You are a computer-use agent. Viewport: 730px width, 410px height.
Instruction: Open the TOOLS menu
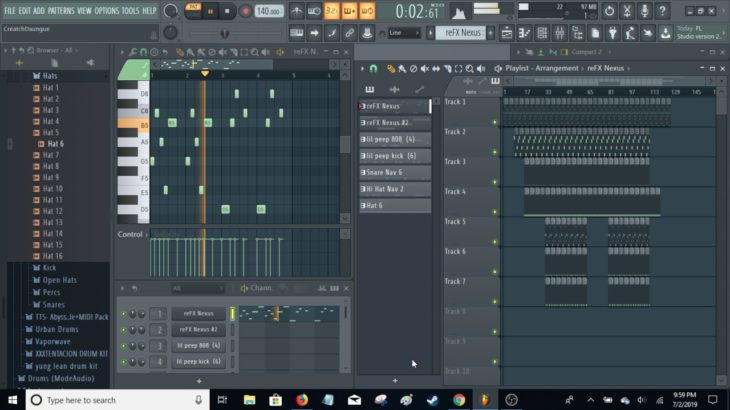[x=130, y=10]
